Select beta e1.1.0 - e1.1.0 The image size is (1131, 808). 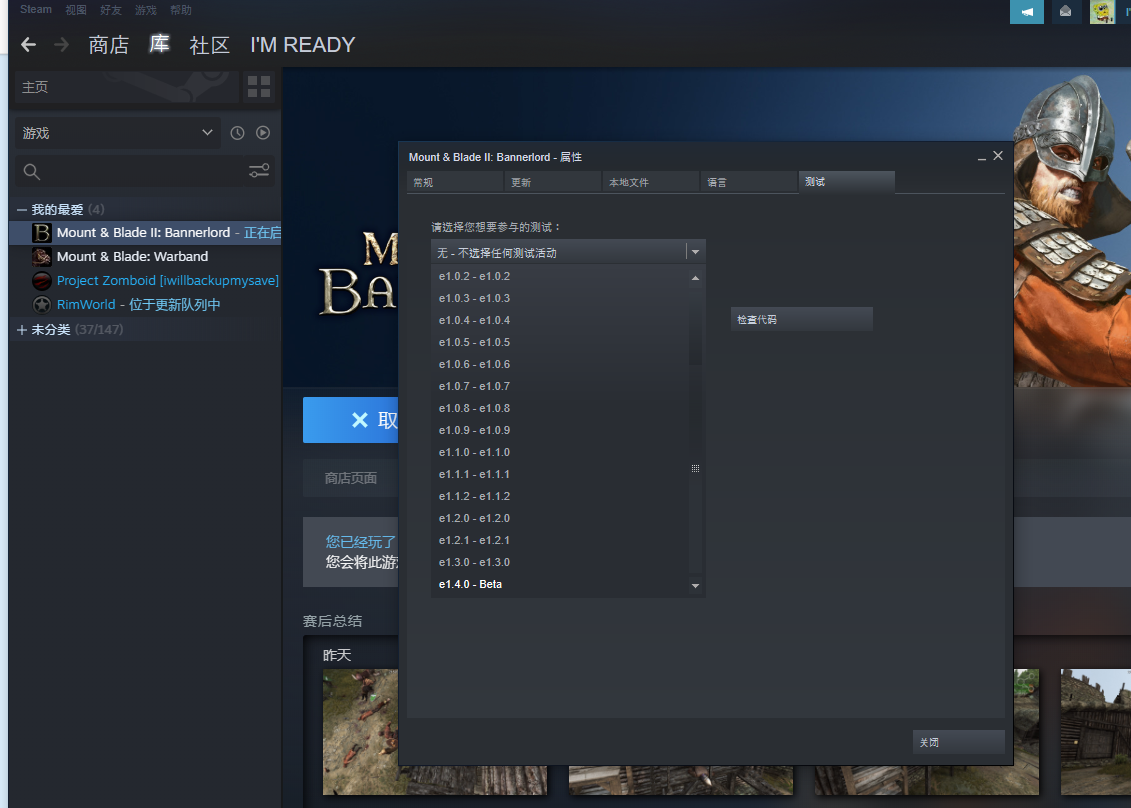pyautogui.click(x=560, y=452)
